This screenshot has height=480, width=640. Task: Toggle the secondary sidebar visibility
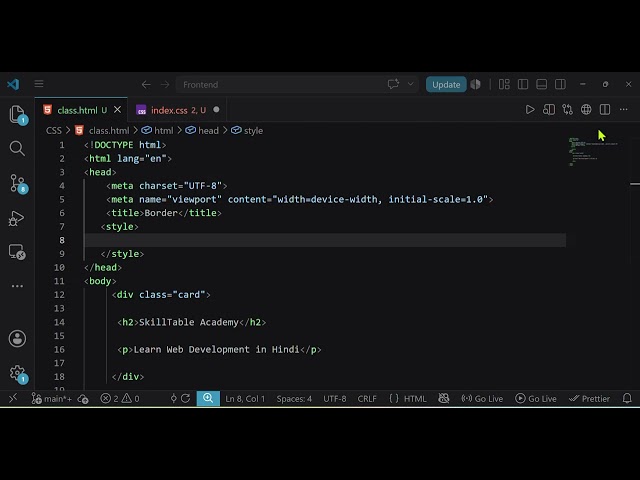pos(560,84)
